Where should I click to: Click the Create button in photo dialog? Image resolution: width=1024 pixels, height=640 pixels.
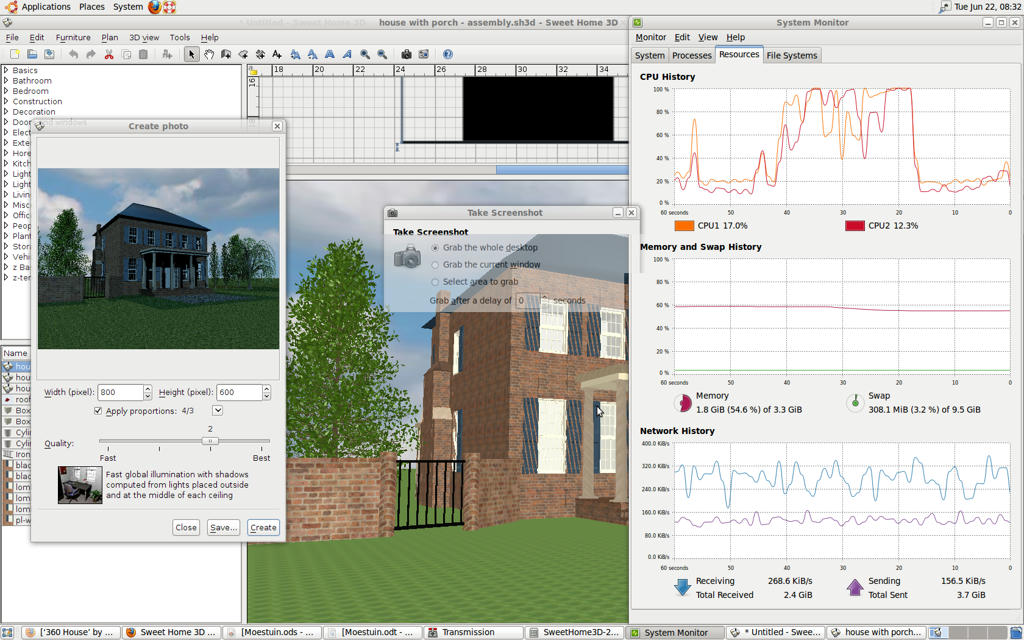click(x=263, y=527)
